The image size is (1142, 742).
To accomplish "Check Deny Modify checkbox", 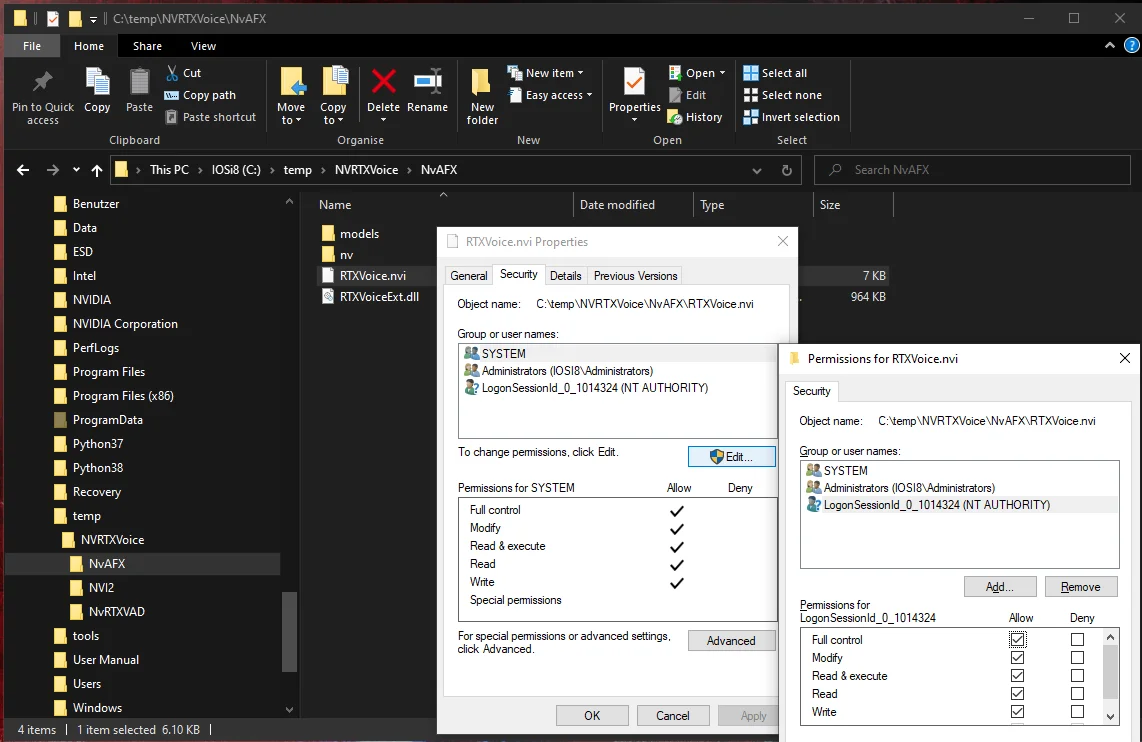I will [x=1077, y=658].
